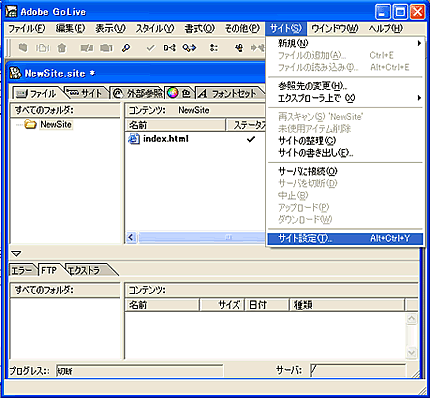Collapse the lower pane with the triangle toggle
430x398 pixels.
pyautogui.click(x=16, y=254)
